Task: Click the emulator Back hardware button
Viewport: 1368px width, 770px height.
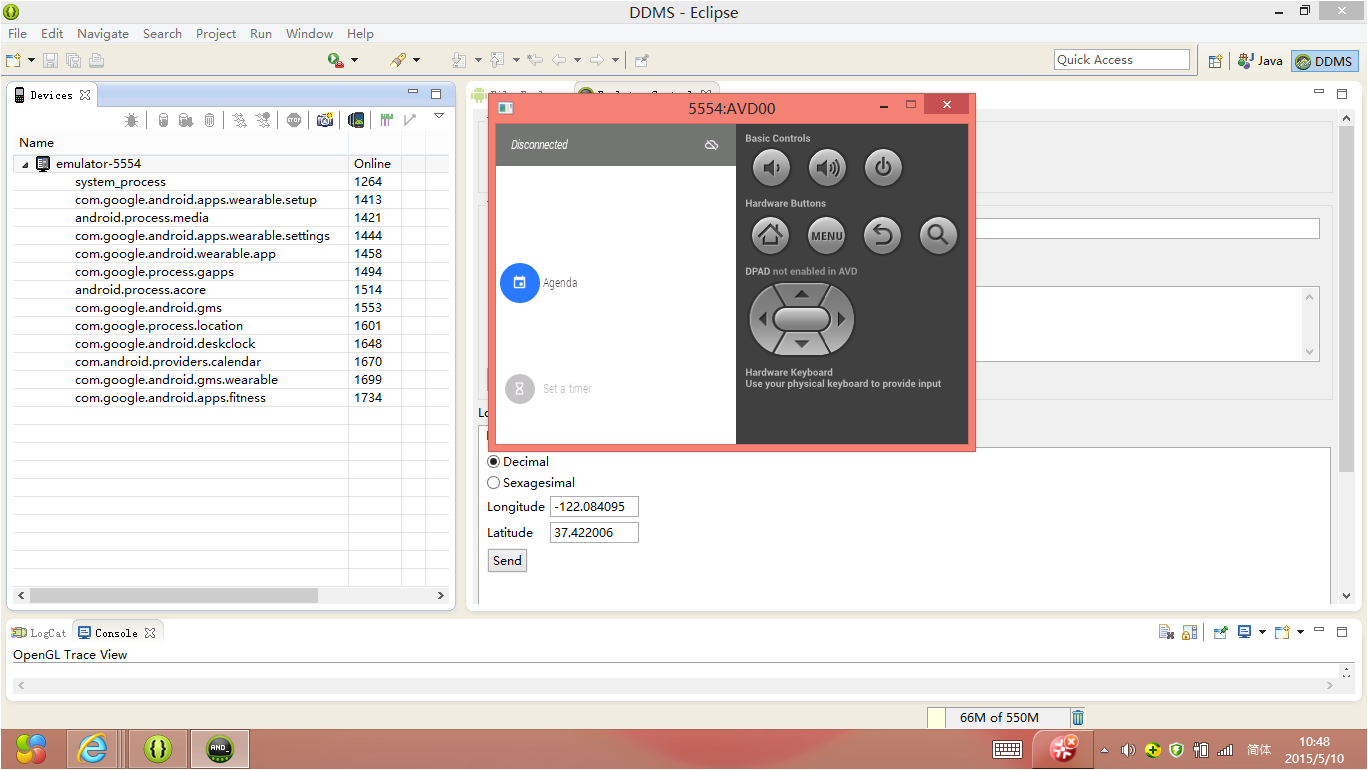Action: [883, 236]
